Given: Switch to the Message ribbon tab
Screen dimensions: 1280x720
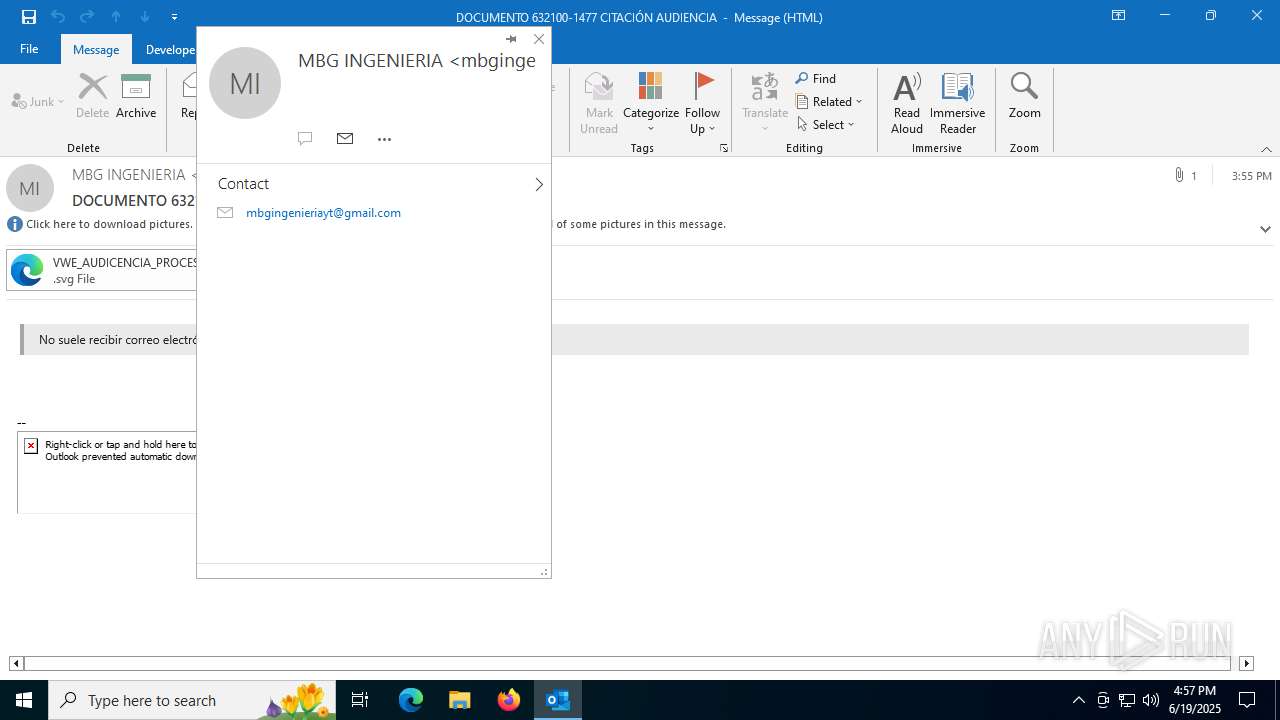Looking at the screenshot, I should tap(96, 49).
